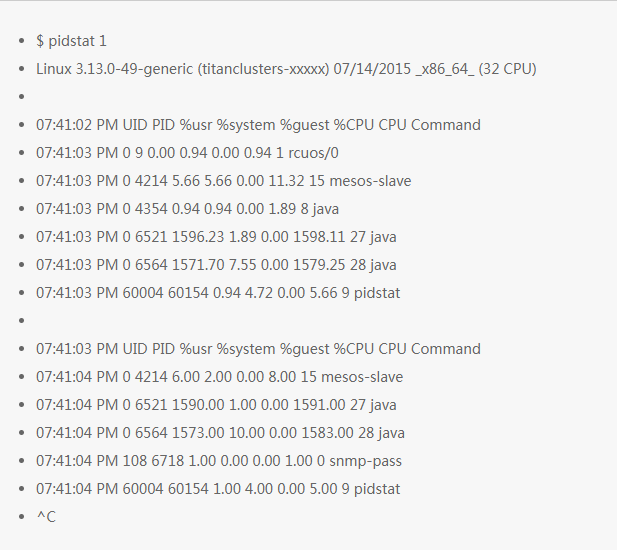This screenshot has height=550, width=617.
Task: Click the snmp-pass process row
Action: coord(218,461)
